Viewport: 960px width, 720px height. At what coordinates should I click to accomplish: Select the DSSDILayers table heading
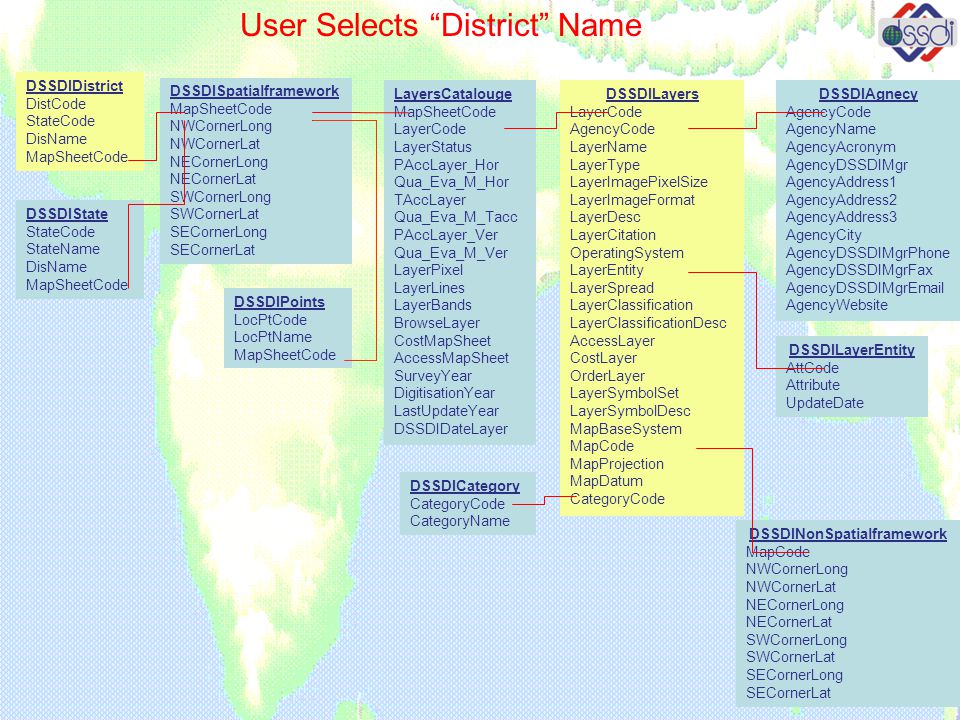(x=652, y=94)
